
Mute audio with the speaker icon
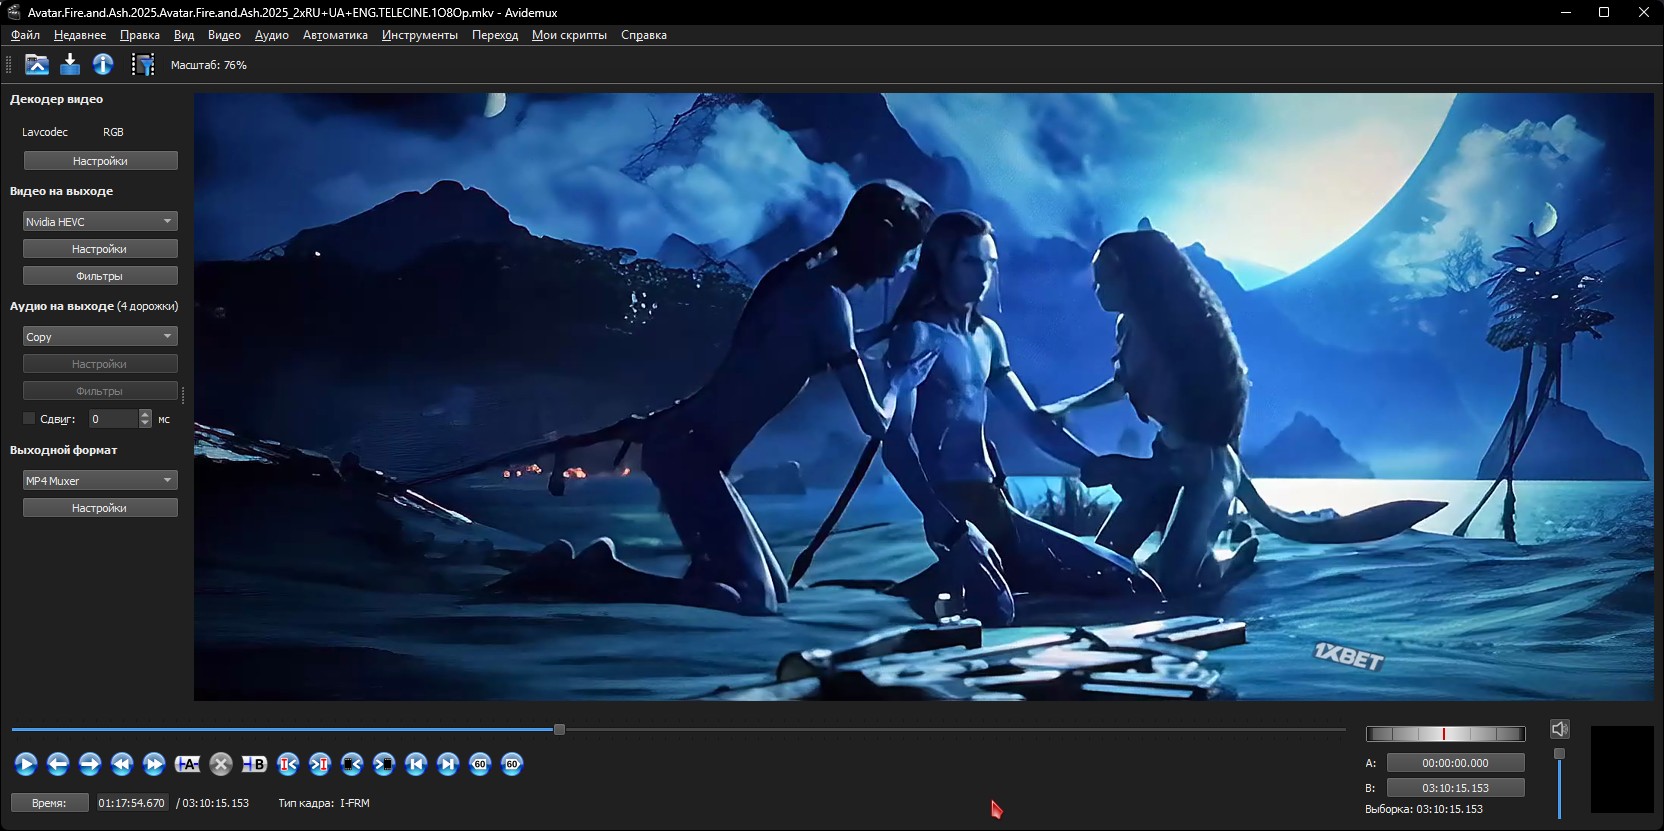(x=1560, y=729)
